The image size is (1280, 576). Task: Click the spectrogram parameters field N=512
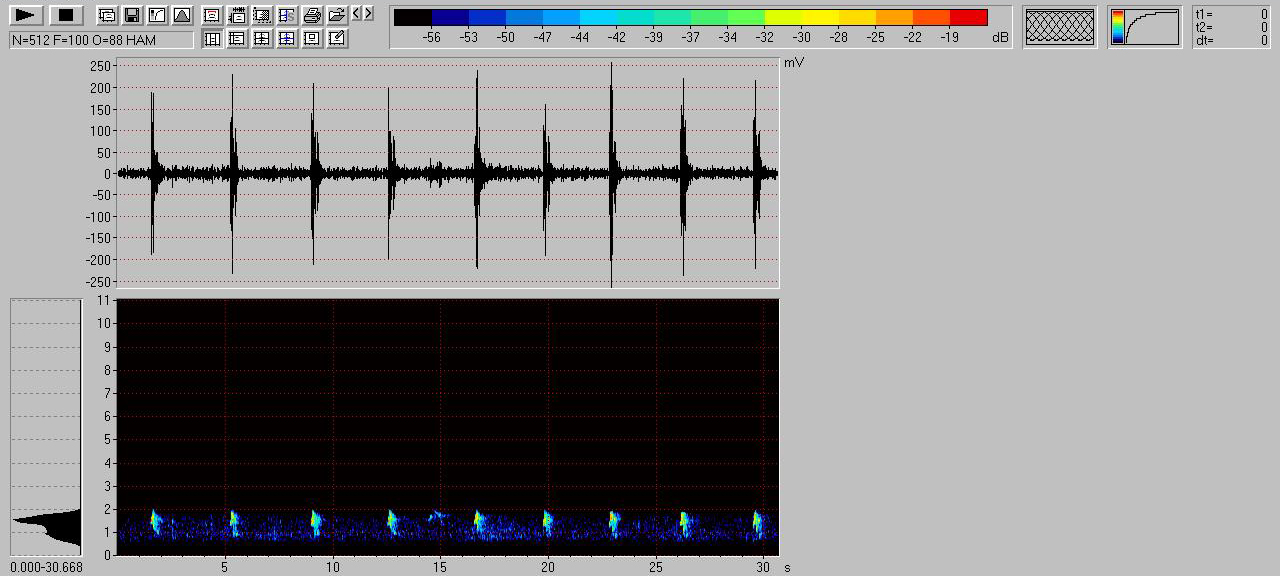coord(101,40)
